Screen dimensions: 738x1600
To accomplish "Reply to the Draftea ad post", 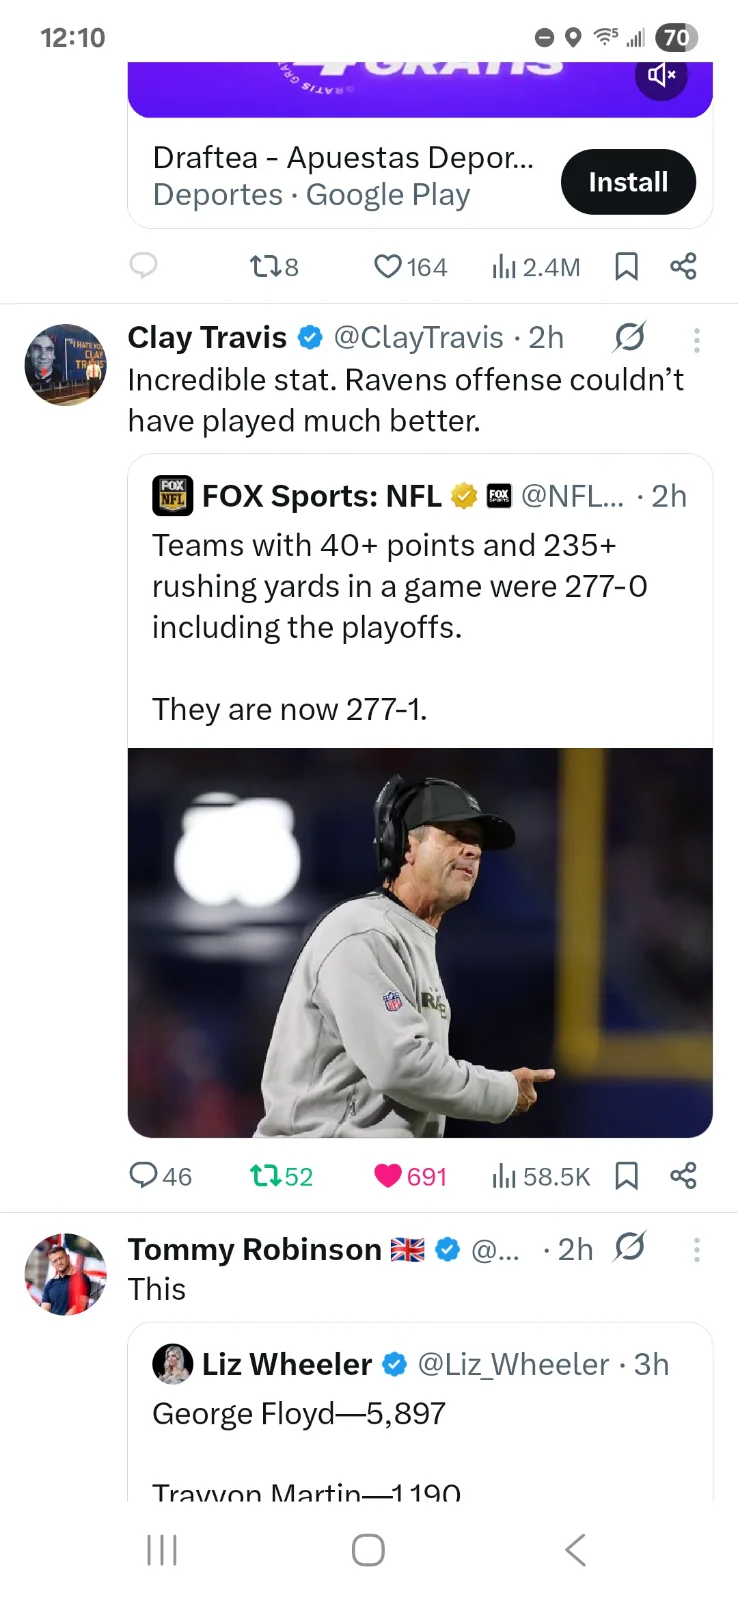I will [144, 266].
